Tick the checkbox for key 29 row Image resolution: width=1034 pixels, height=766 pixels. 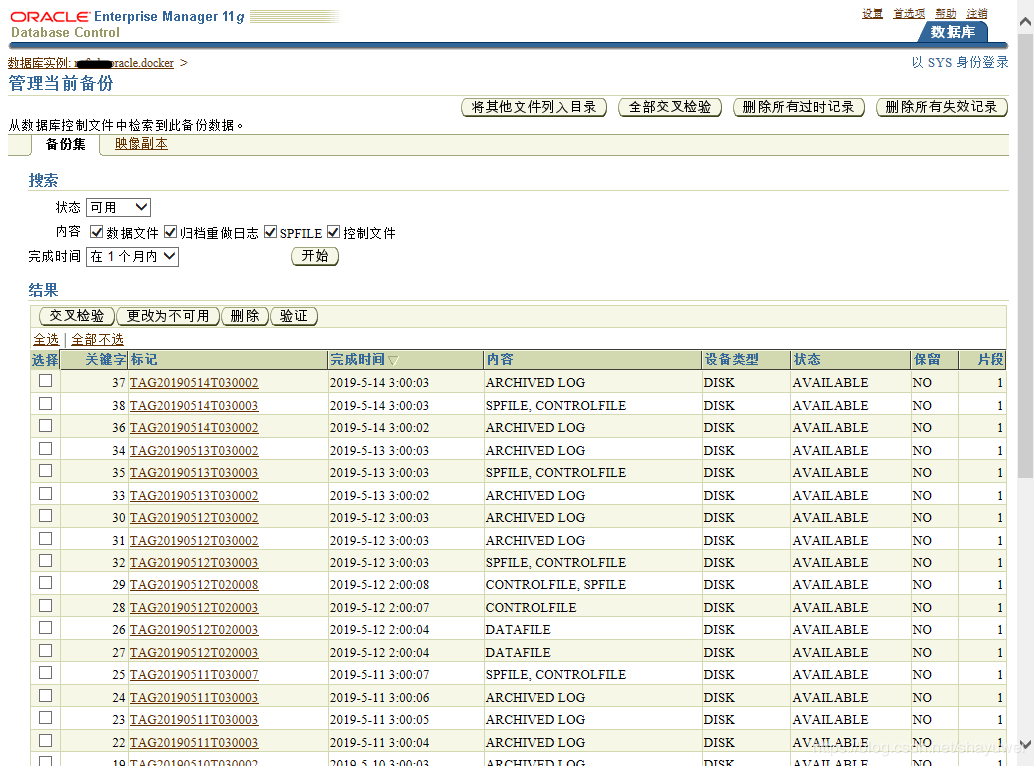point(46,583)
